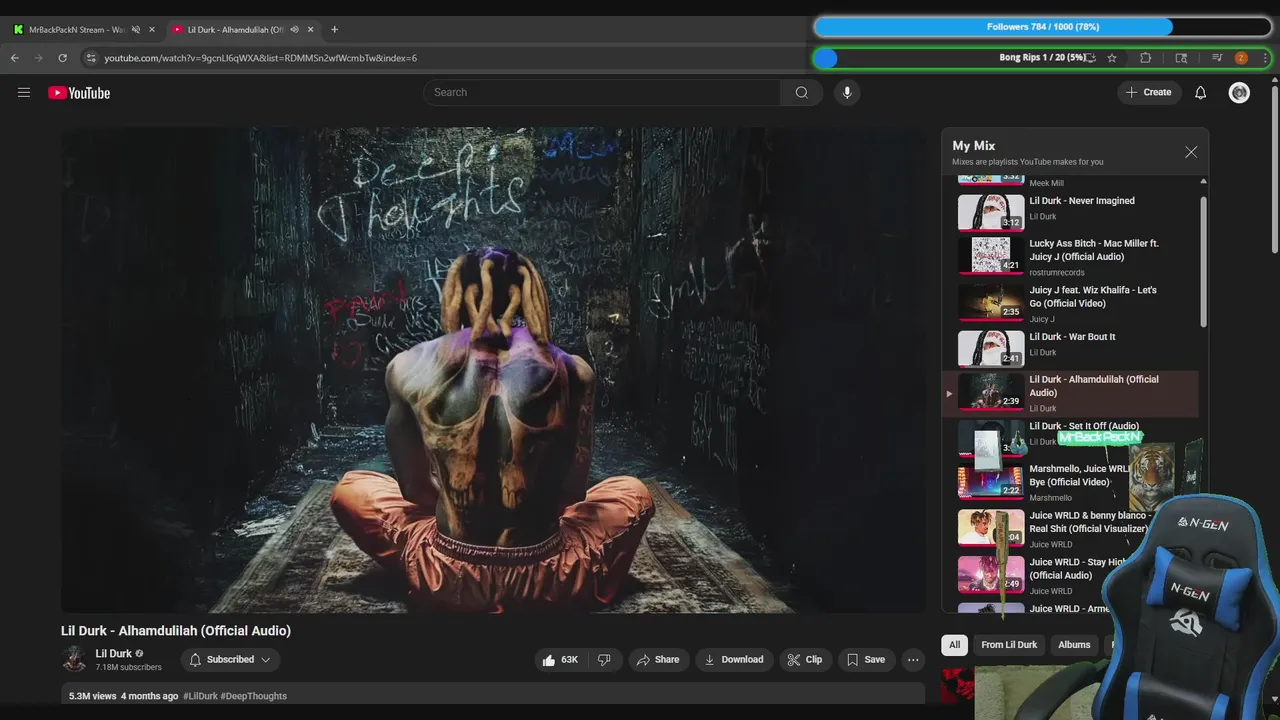Click the Lil Durk channel avatar

(74, 659)
